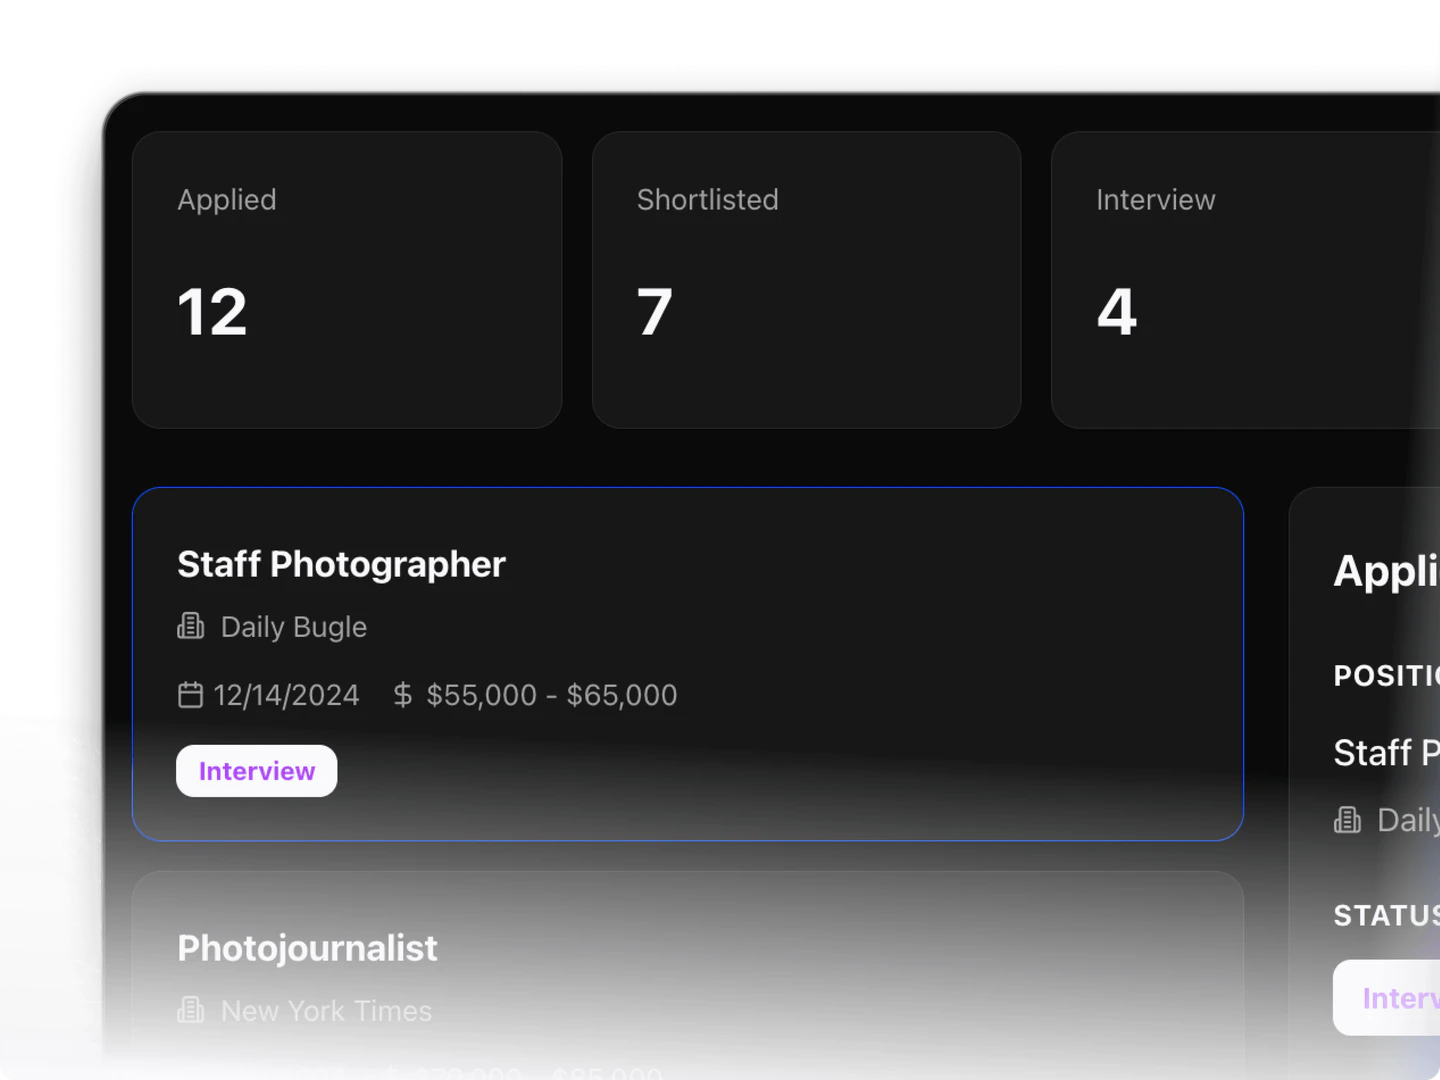The height and width of the screenshot is (1080, 1440).
Task: Click the number 4 in the Interview card
Action: (x=1117, y=312)
